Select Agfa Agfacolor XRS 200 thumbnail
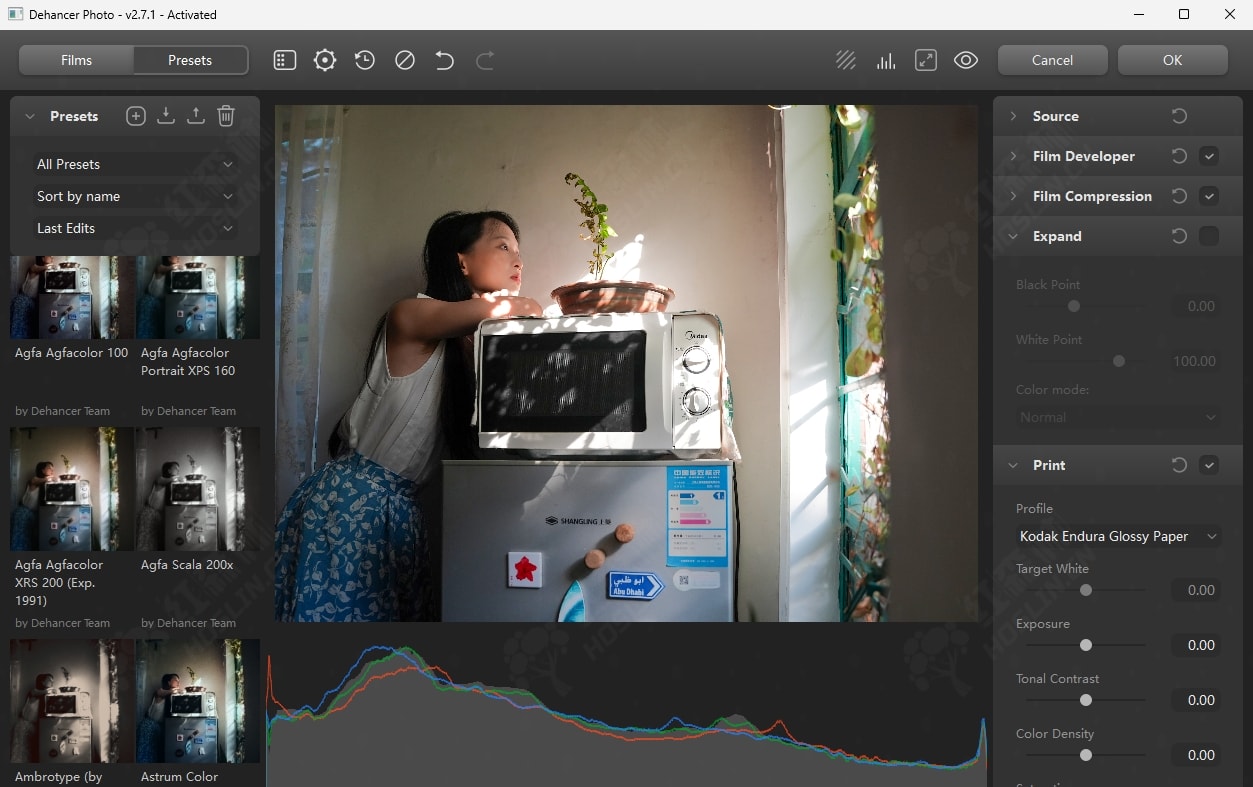Image resolution: width=1253 pixels, height=787 pixels. coord(71,489)
